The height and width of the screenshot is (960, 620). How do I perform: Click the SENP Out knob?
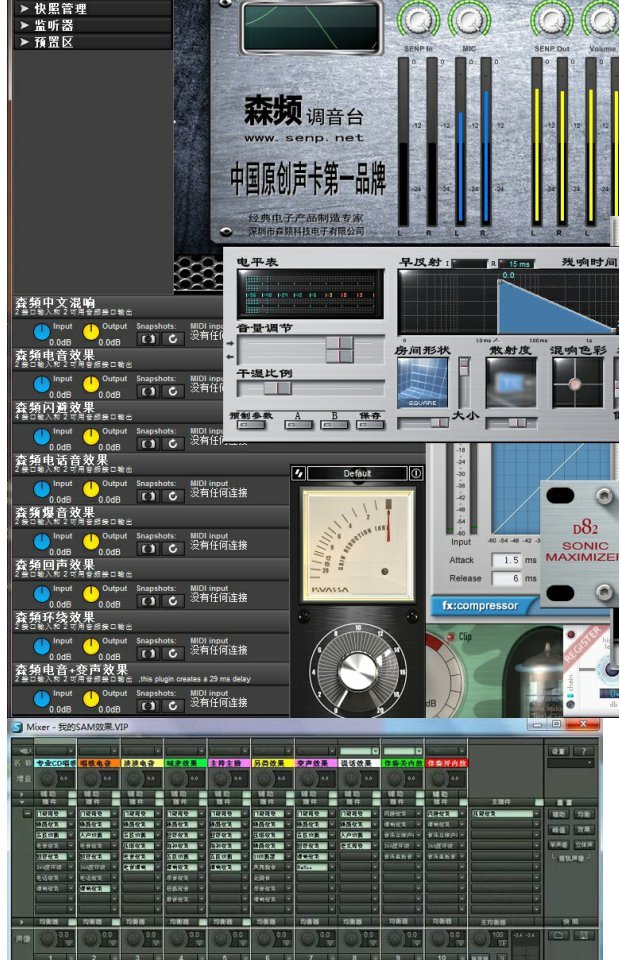[551, 20]
